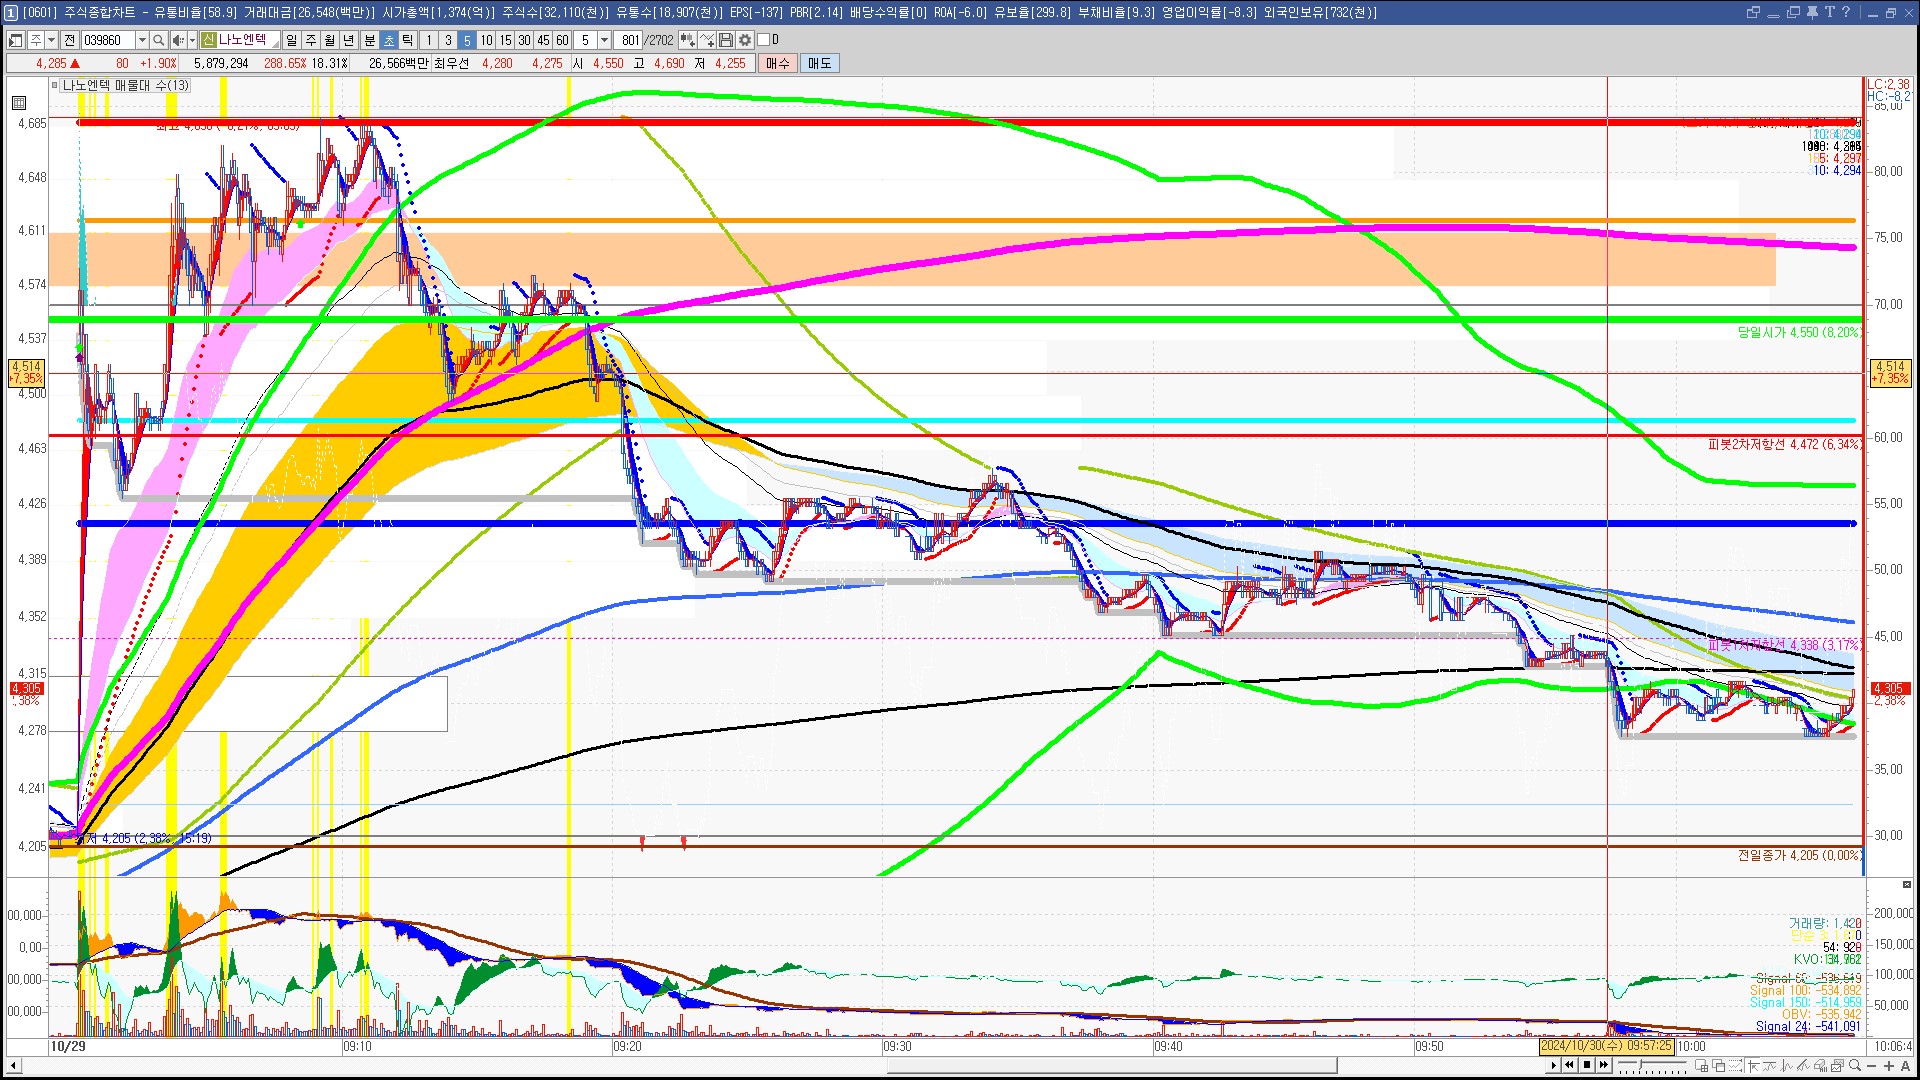Click the 매수 buy button
This screenshot has height=1080, width=1920.
click(x=777, y=63)
